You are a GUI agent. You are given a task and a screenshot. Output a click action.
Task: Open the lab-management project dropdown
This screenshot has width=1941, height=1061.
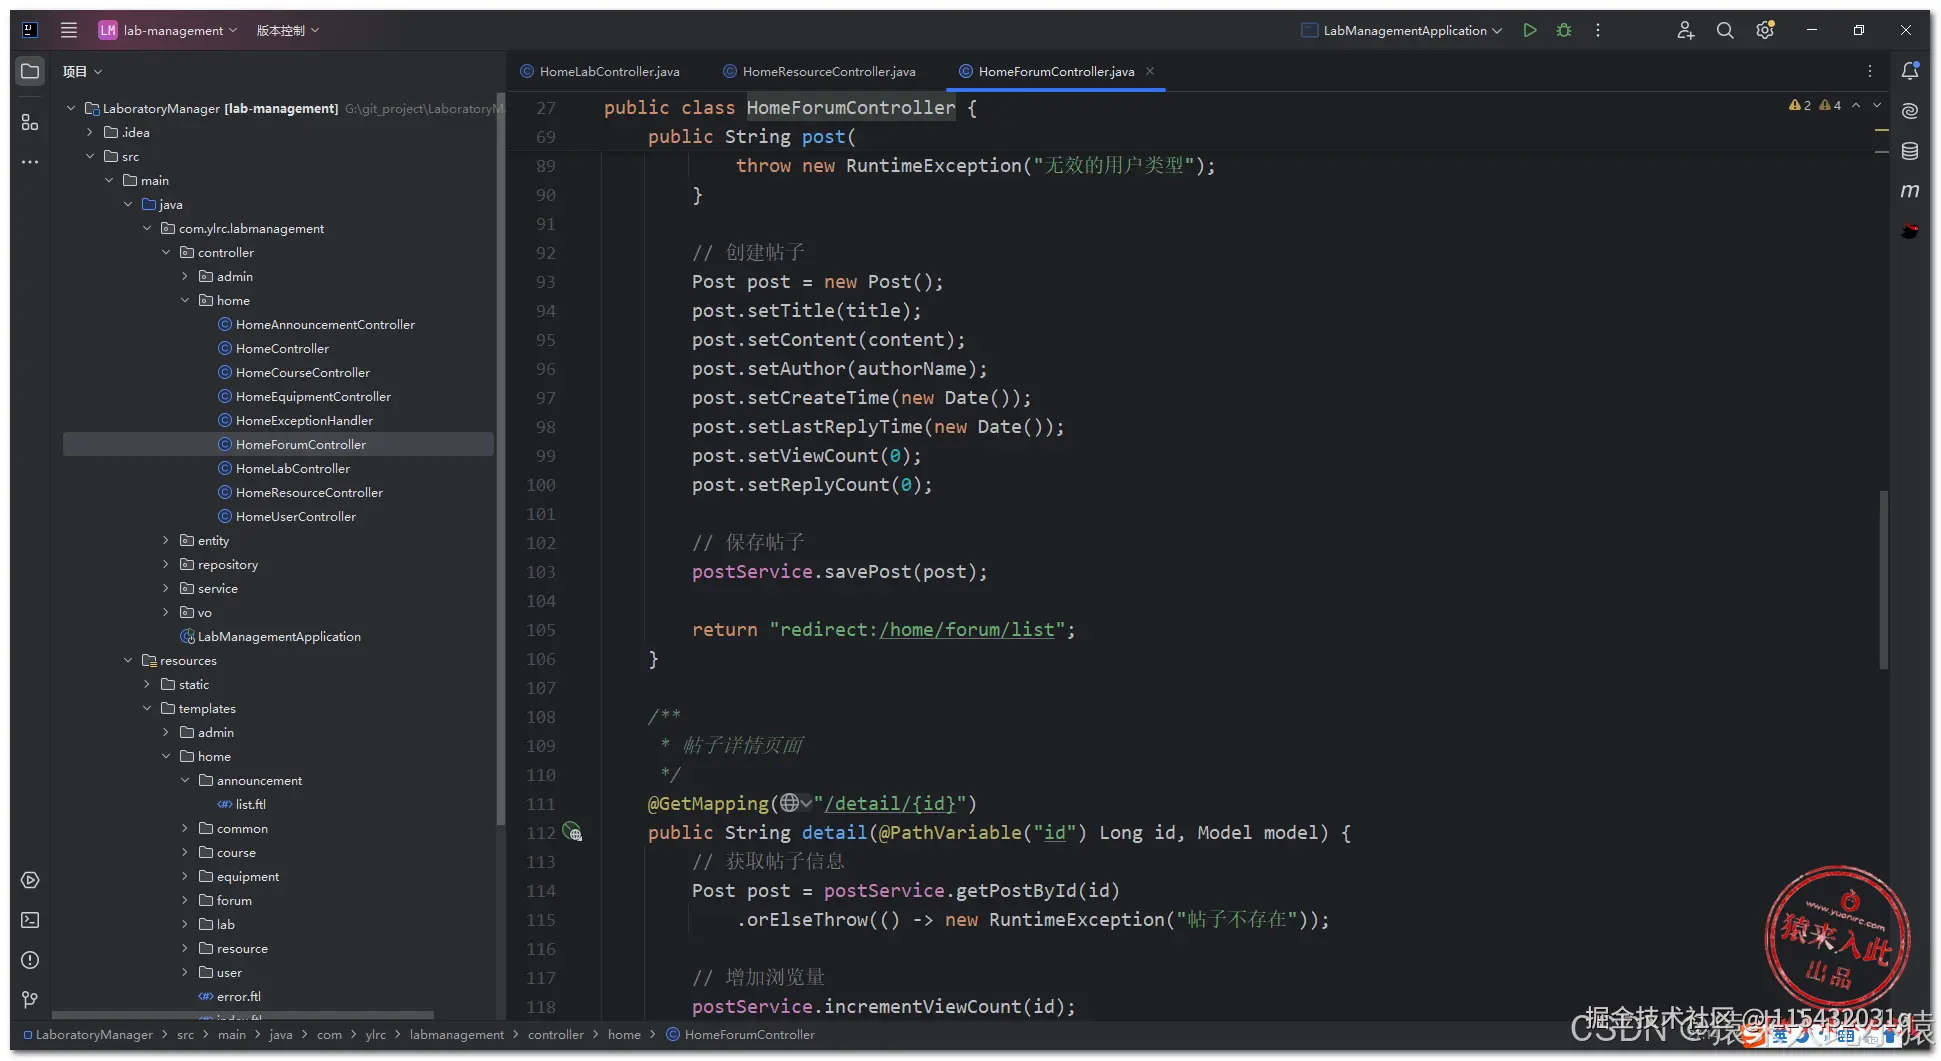point(168,30)
